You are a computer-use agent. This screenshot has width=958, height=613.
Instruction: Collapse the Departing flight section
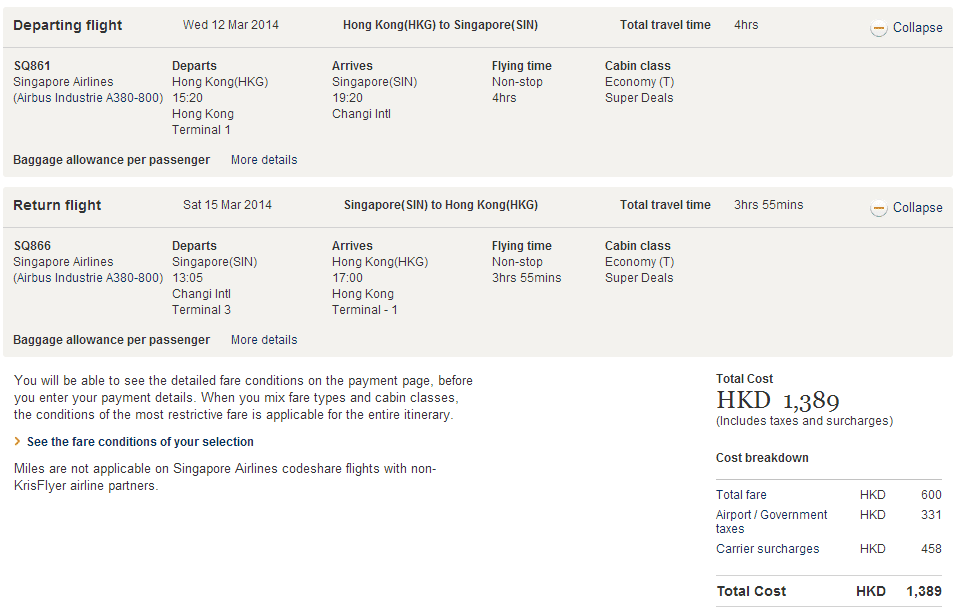[x=917, y=28]
